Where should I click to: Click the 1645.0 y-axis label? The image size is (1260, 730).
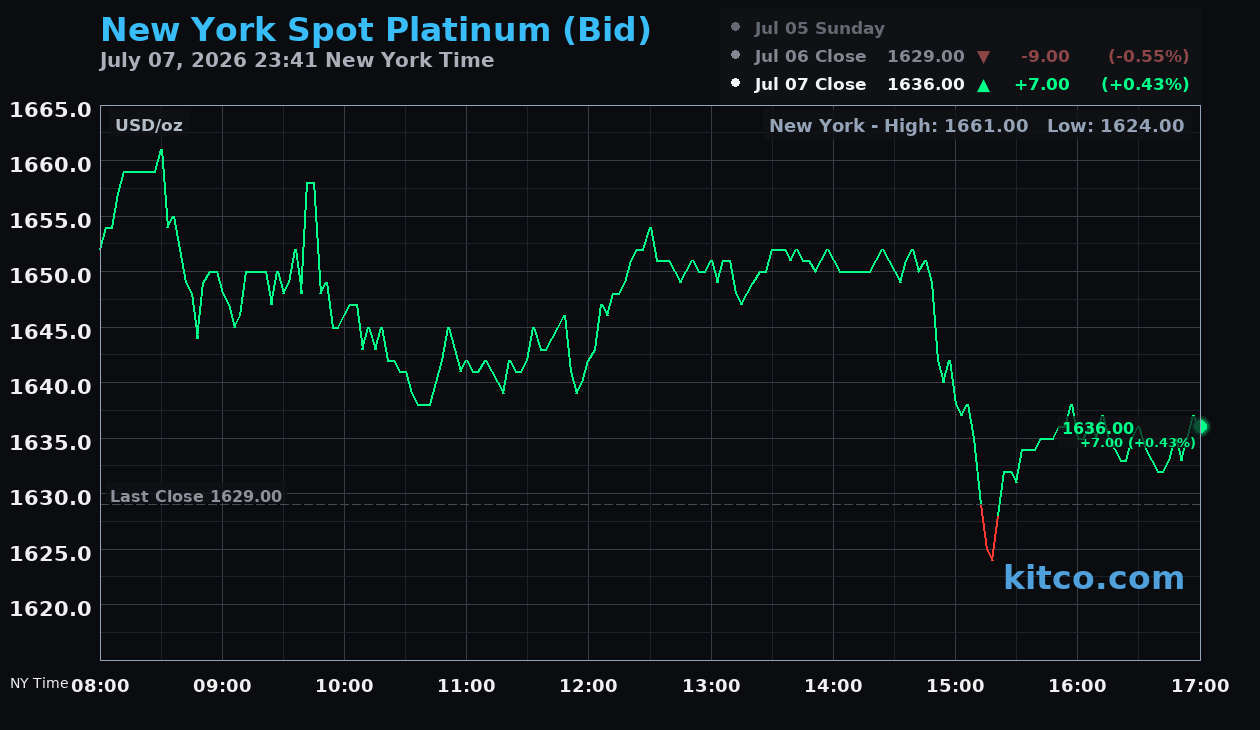[x=51, y=331]
